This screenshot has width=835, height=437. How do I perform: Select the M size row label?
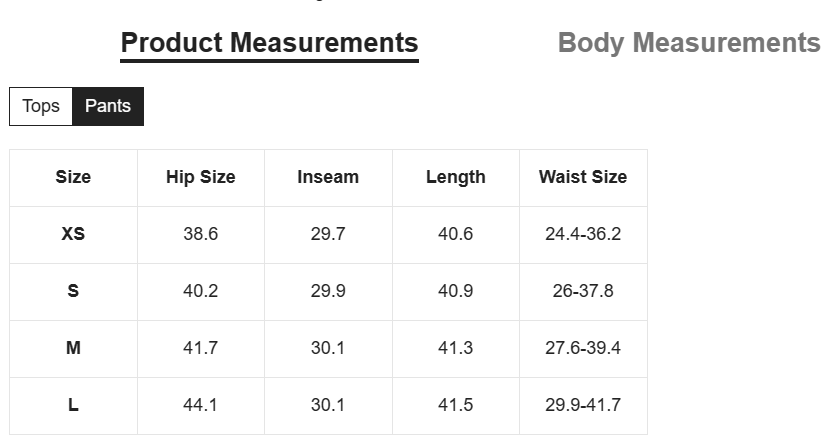coord(73,348)
